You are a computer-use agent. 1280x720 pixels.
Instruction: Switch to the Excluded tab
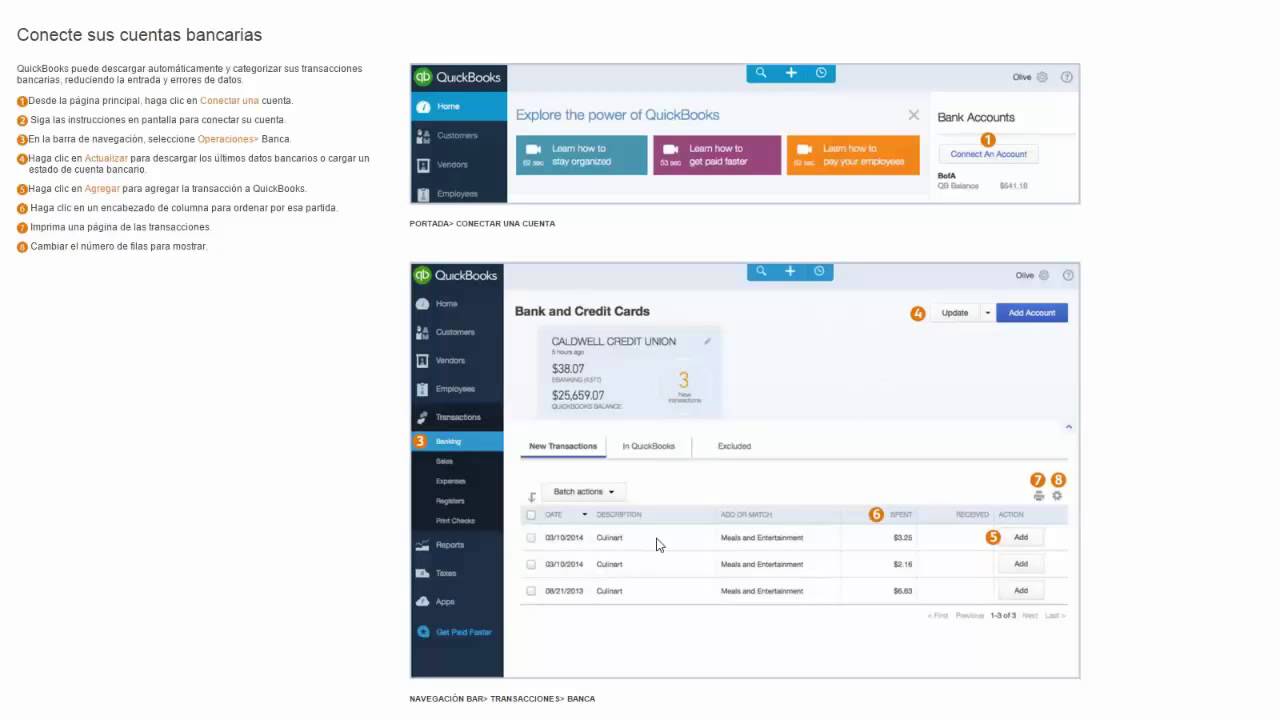[x=734, y=446]
